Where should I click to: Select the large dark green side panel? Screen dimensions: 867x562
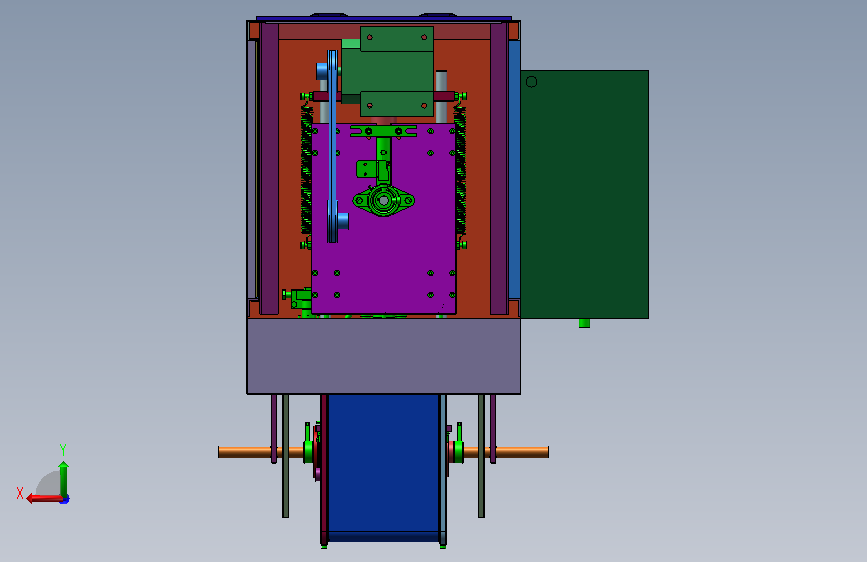(584, 194)
